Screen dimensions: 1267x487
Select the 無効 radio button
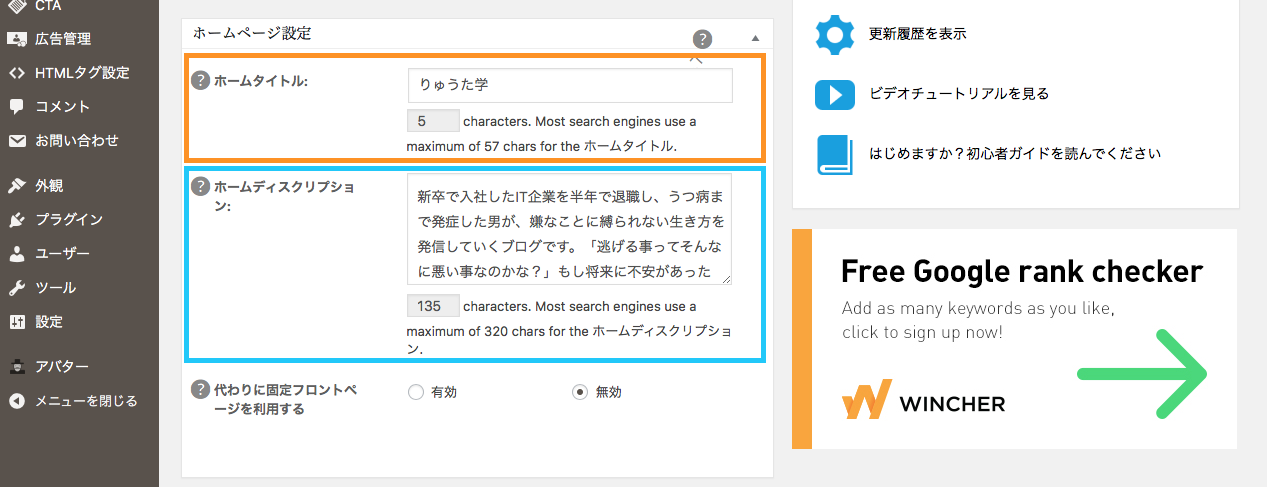pos(580,392)
